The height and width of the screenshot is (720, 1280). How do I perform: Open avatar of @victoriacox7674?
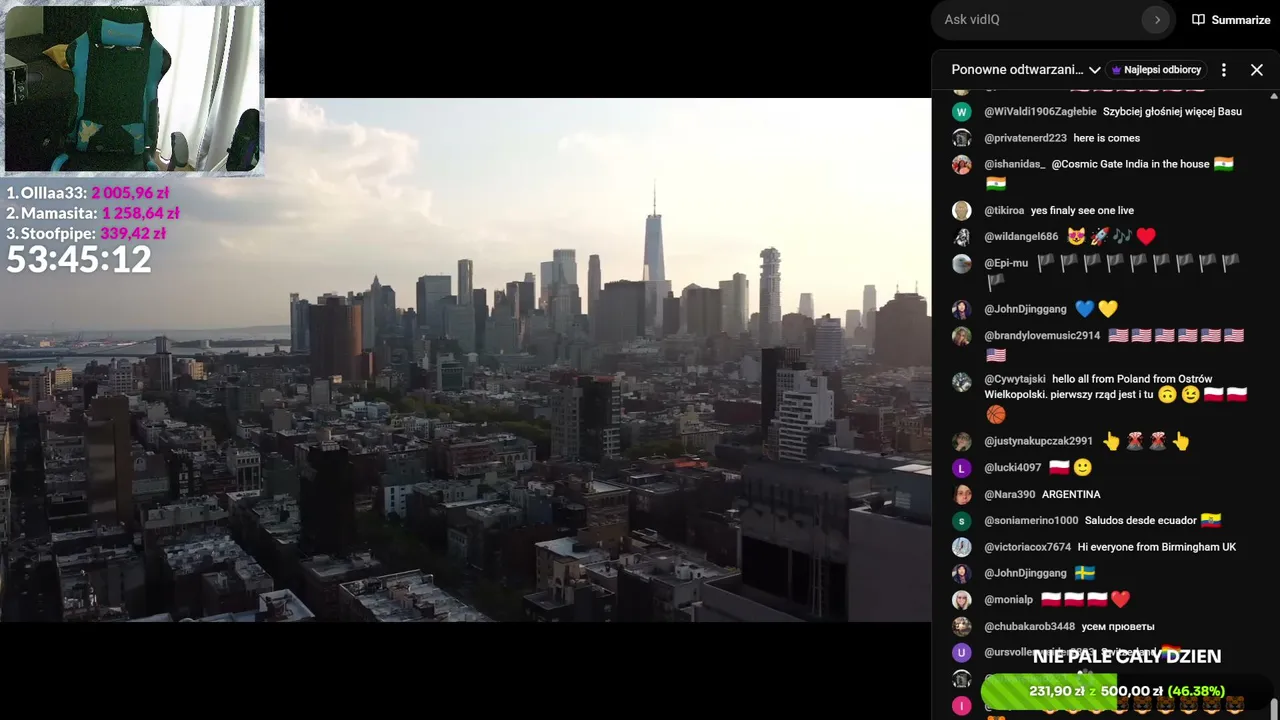(x=962, y=547)
